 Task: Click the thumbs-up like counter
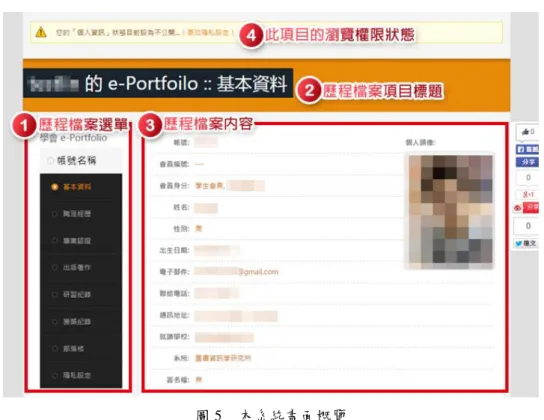528,132
